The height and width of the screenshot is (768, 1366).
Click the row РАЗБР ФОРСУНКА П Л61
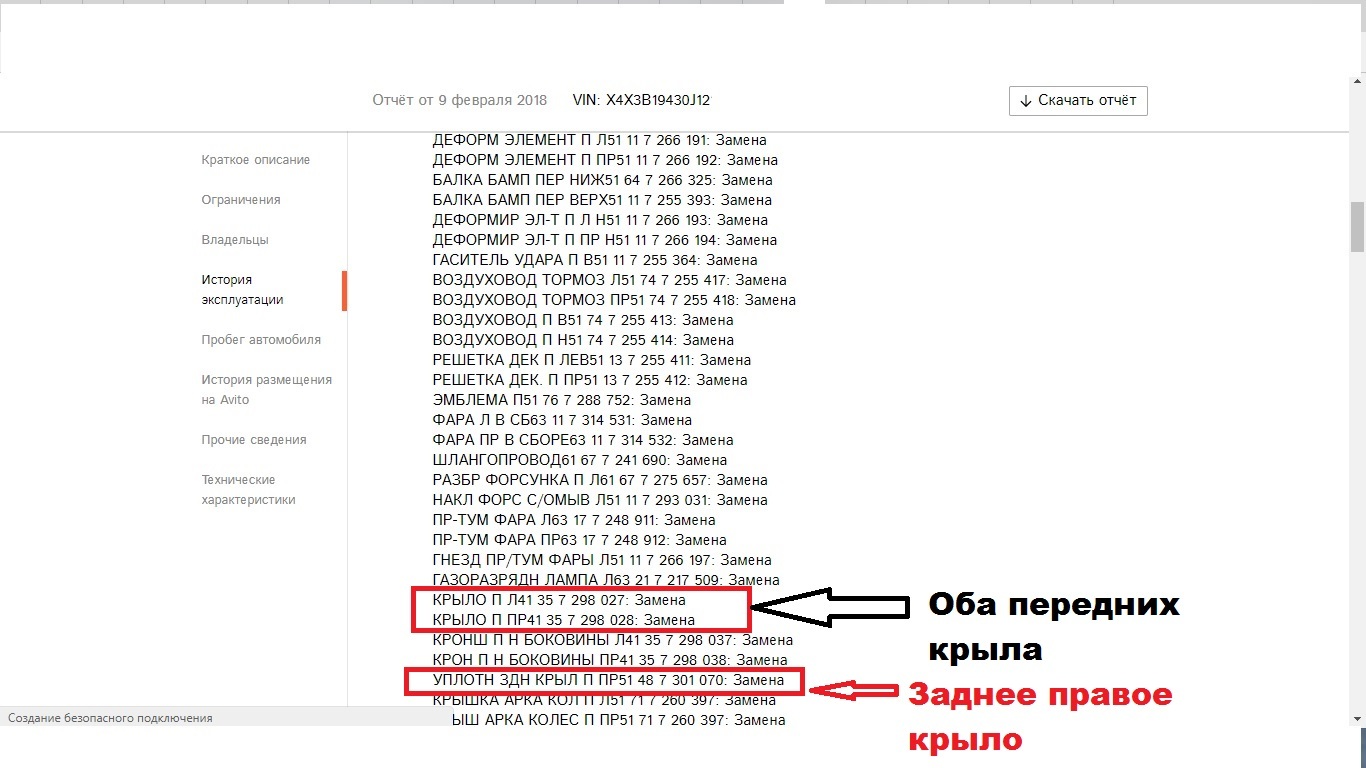pos(600,480)
